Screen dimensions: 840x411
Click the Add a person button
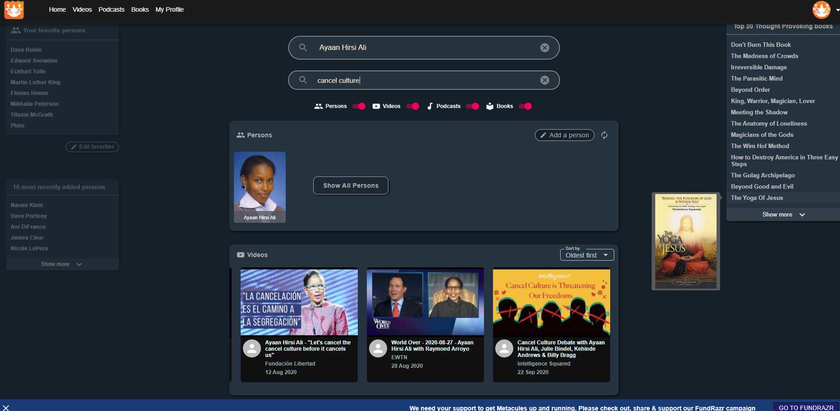tap(565, 135)
